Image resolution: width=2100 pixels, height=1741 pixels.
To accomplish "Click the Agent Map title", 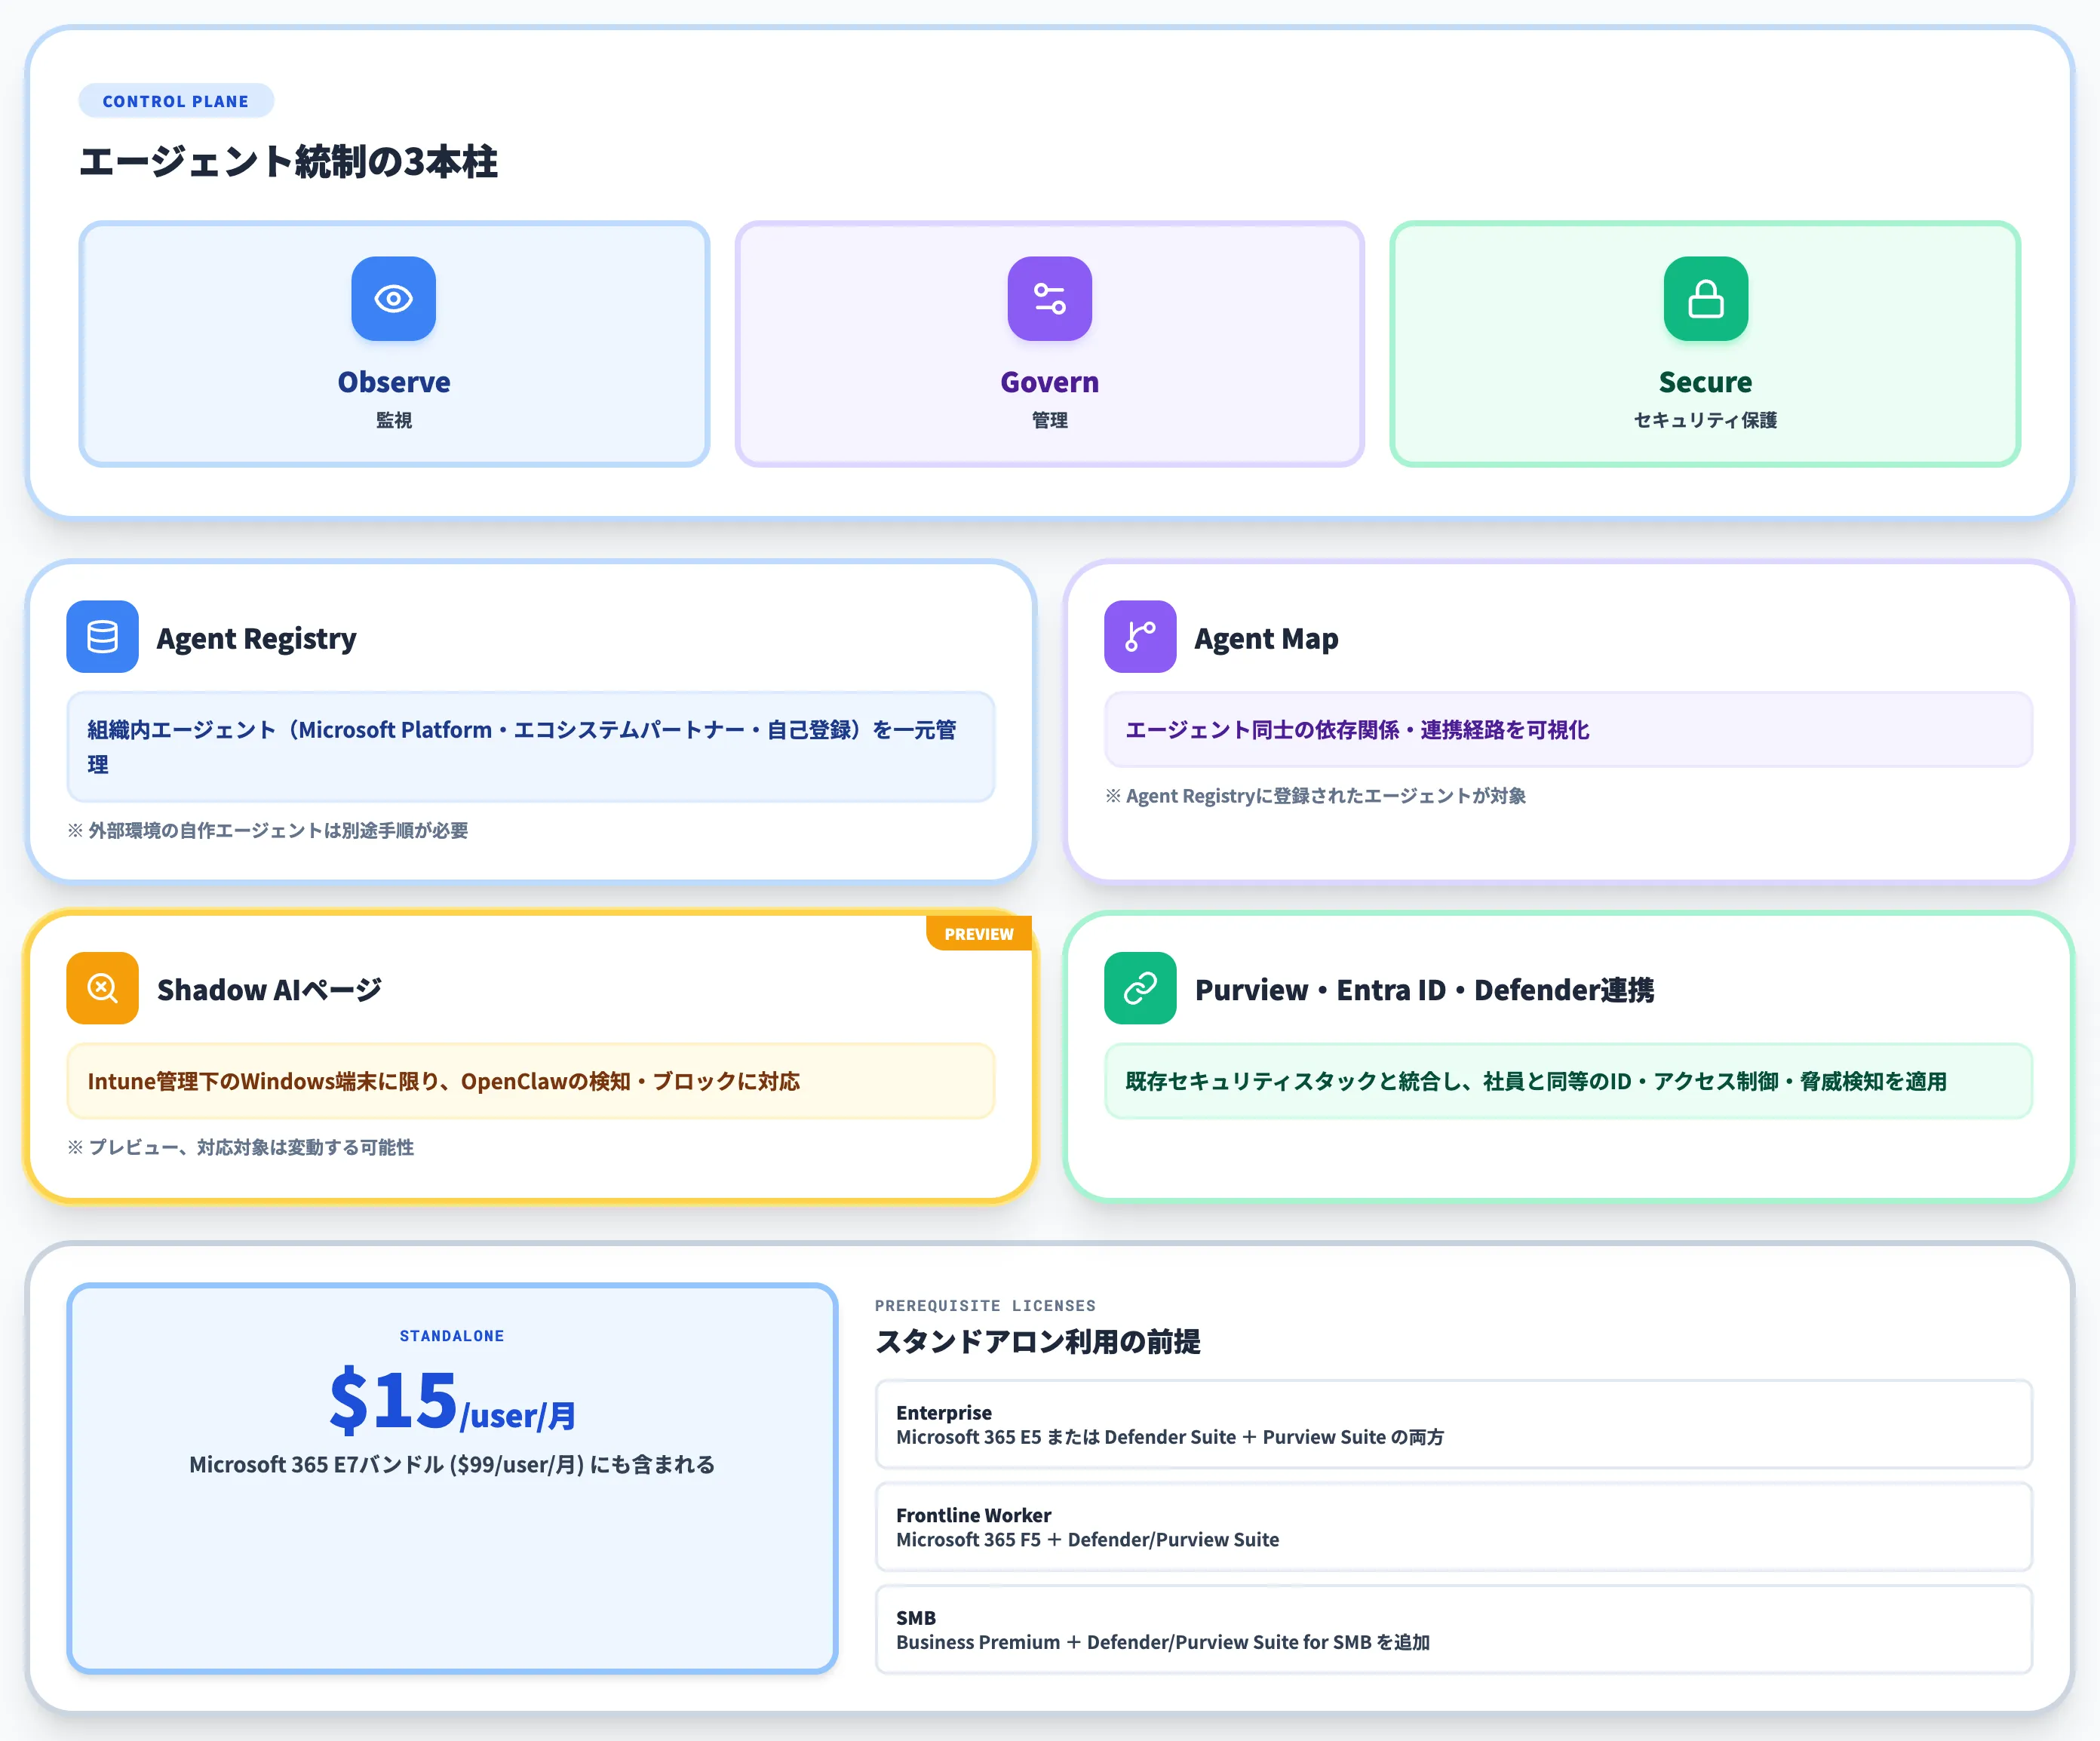I will pos(1266,638).
